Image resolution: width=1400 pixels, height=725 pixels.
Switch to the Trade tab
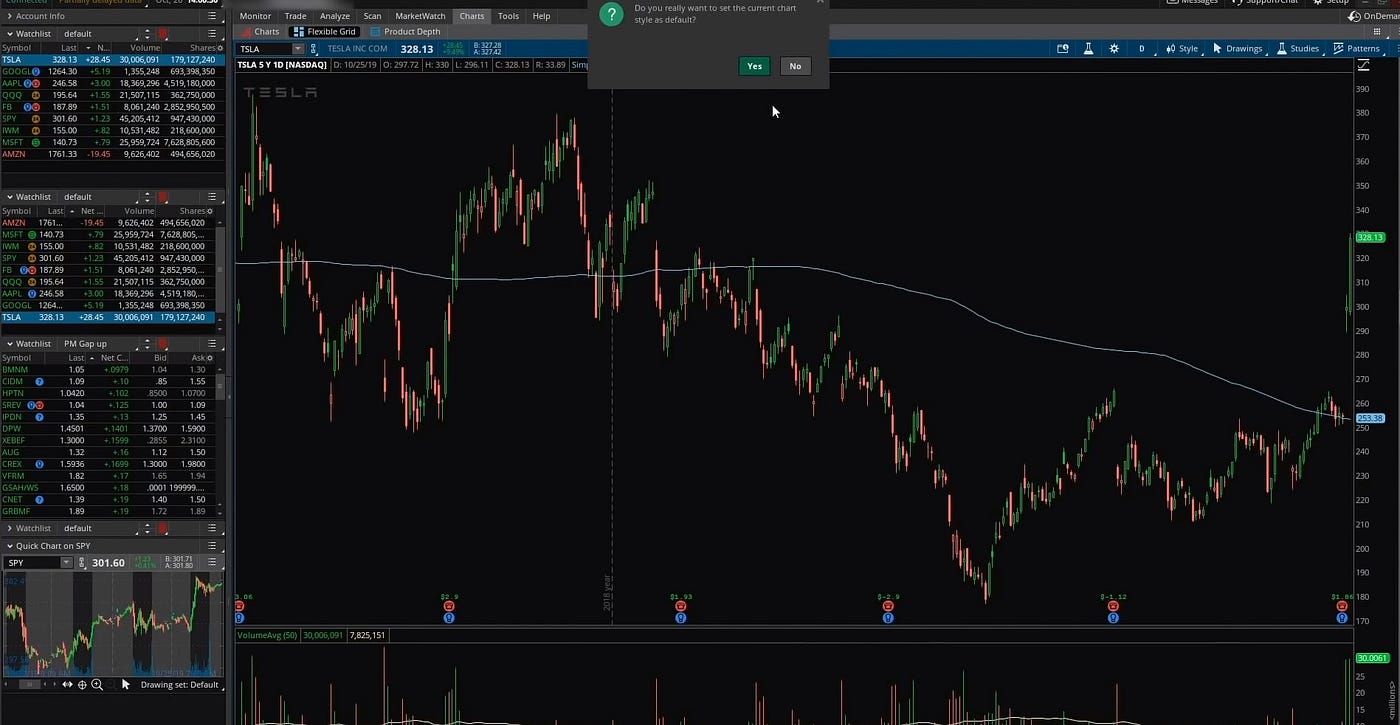[x=295, y=16]
